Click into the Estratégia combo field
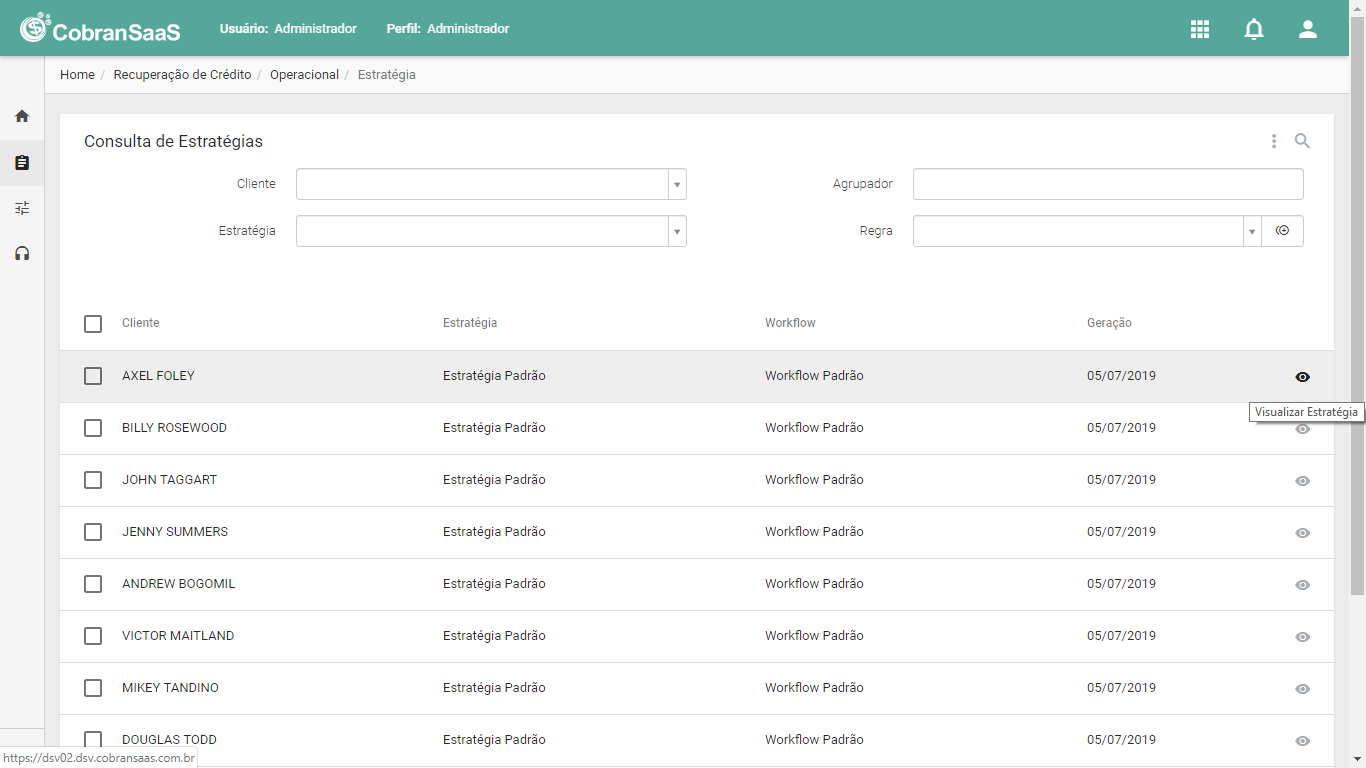The width and height of the screenshot is (1366, 768). (482, 231)
